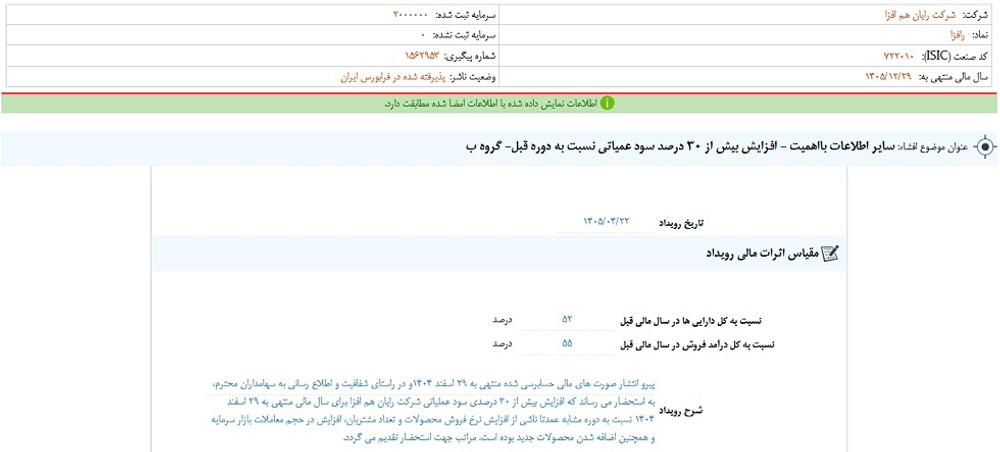Click the شرح رویداد description text block
This screenshot has width=1000, height=452.
pos(431,411)
